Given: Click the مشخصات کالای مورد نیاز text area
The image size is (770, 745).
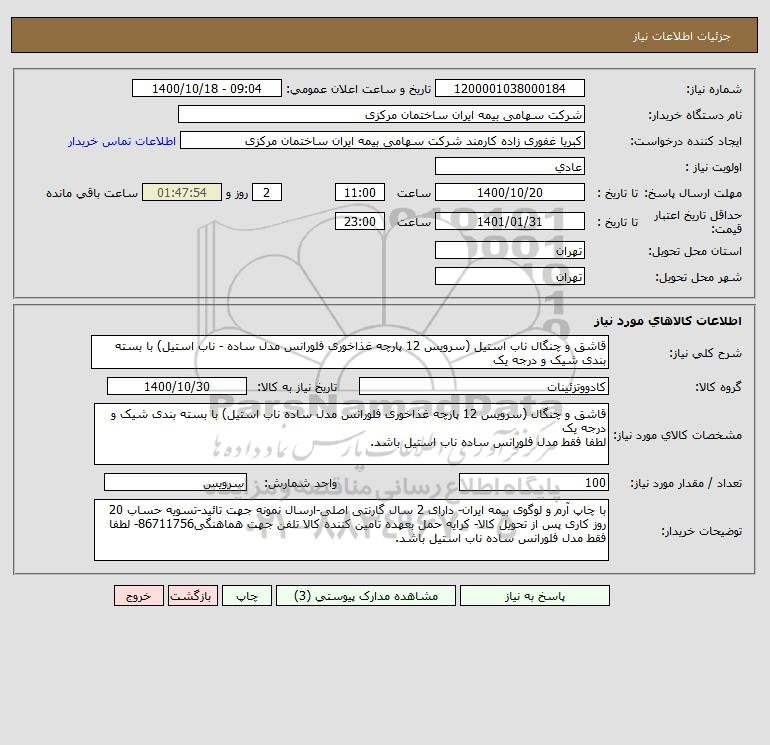Looking at the screenshot, I should click(x=351, y=434).
